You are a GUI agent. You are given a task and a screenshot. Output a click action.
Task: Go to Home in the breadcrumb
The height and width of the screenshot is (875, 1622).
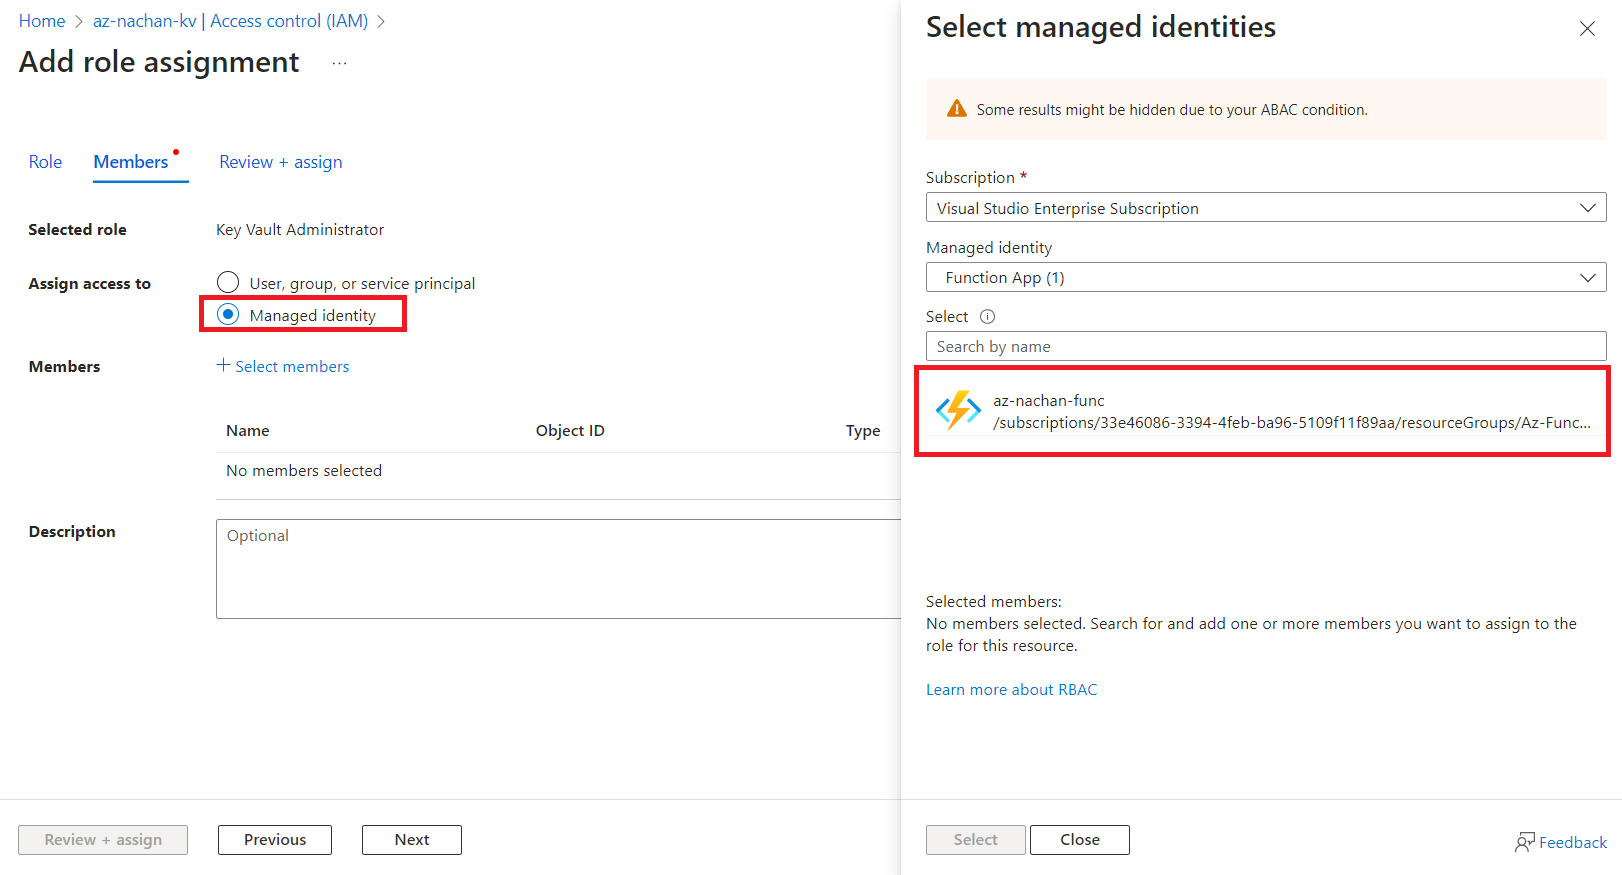pos(42,21)
